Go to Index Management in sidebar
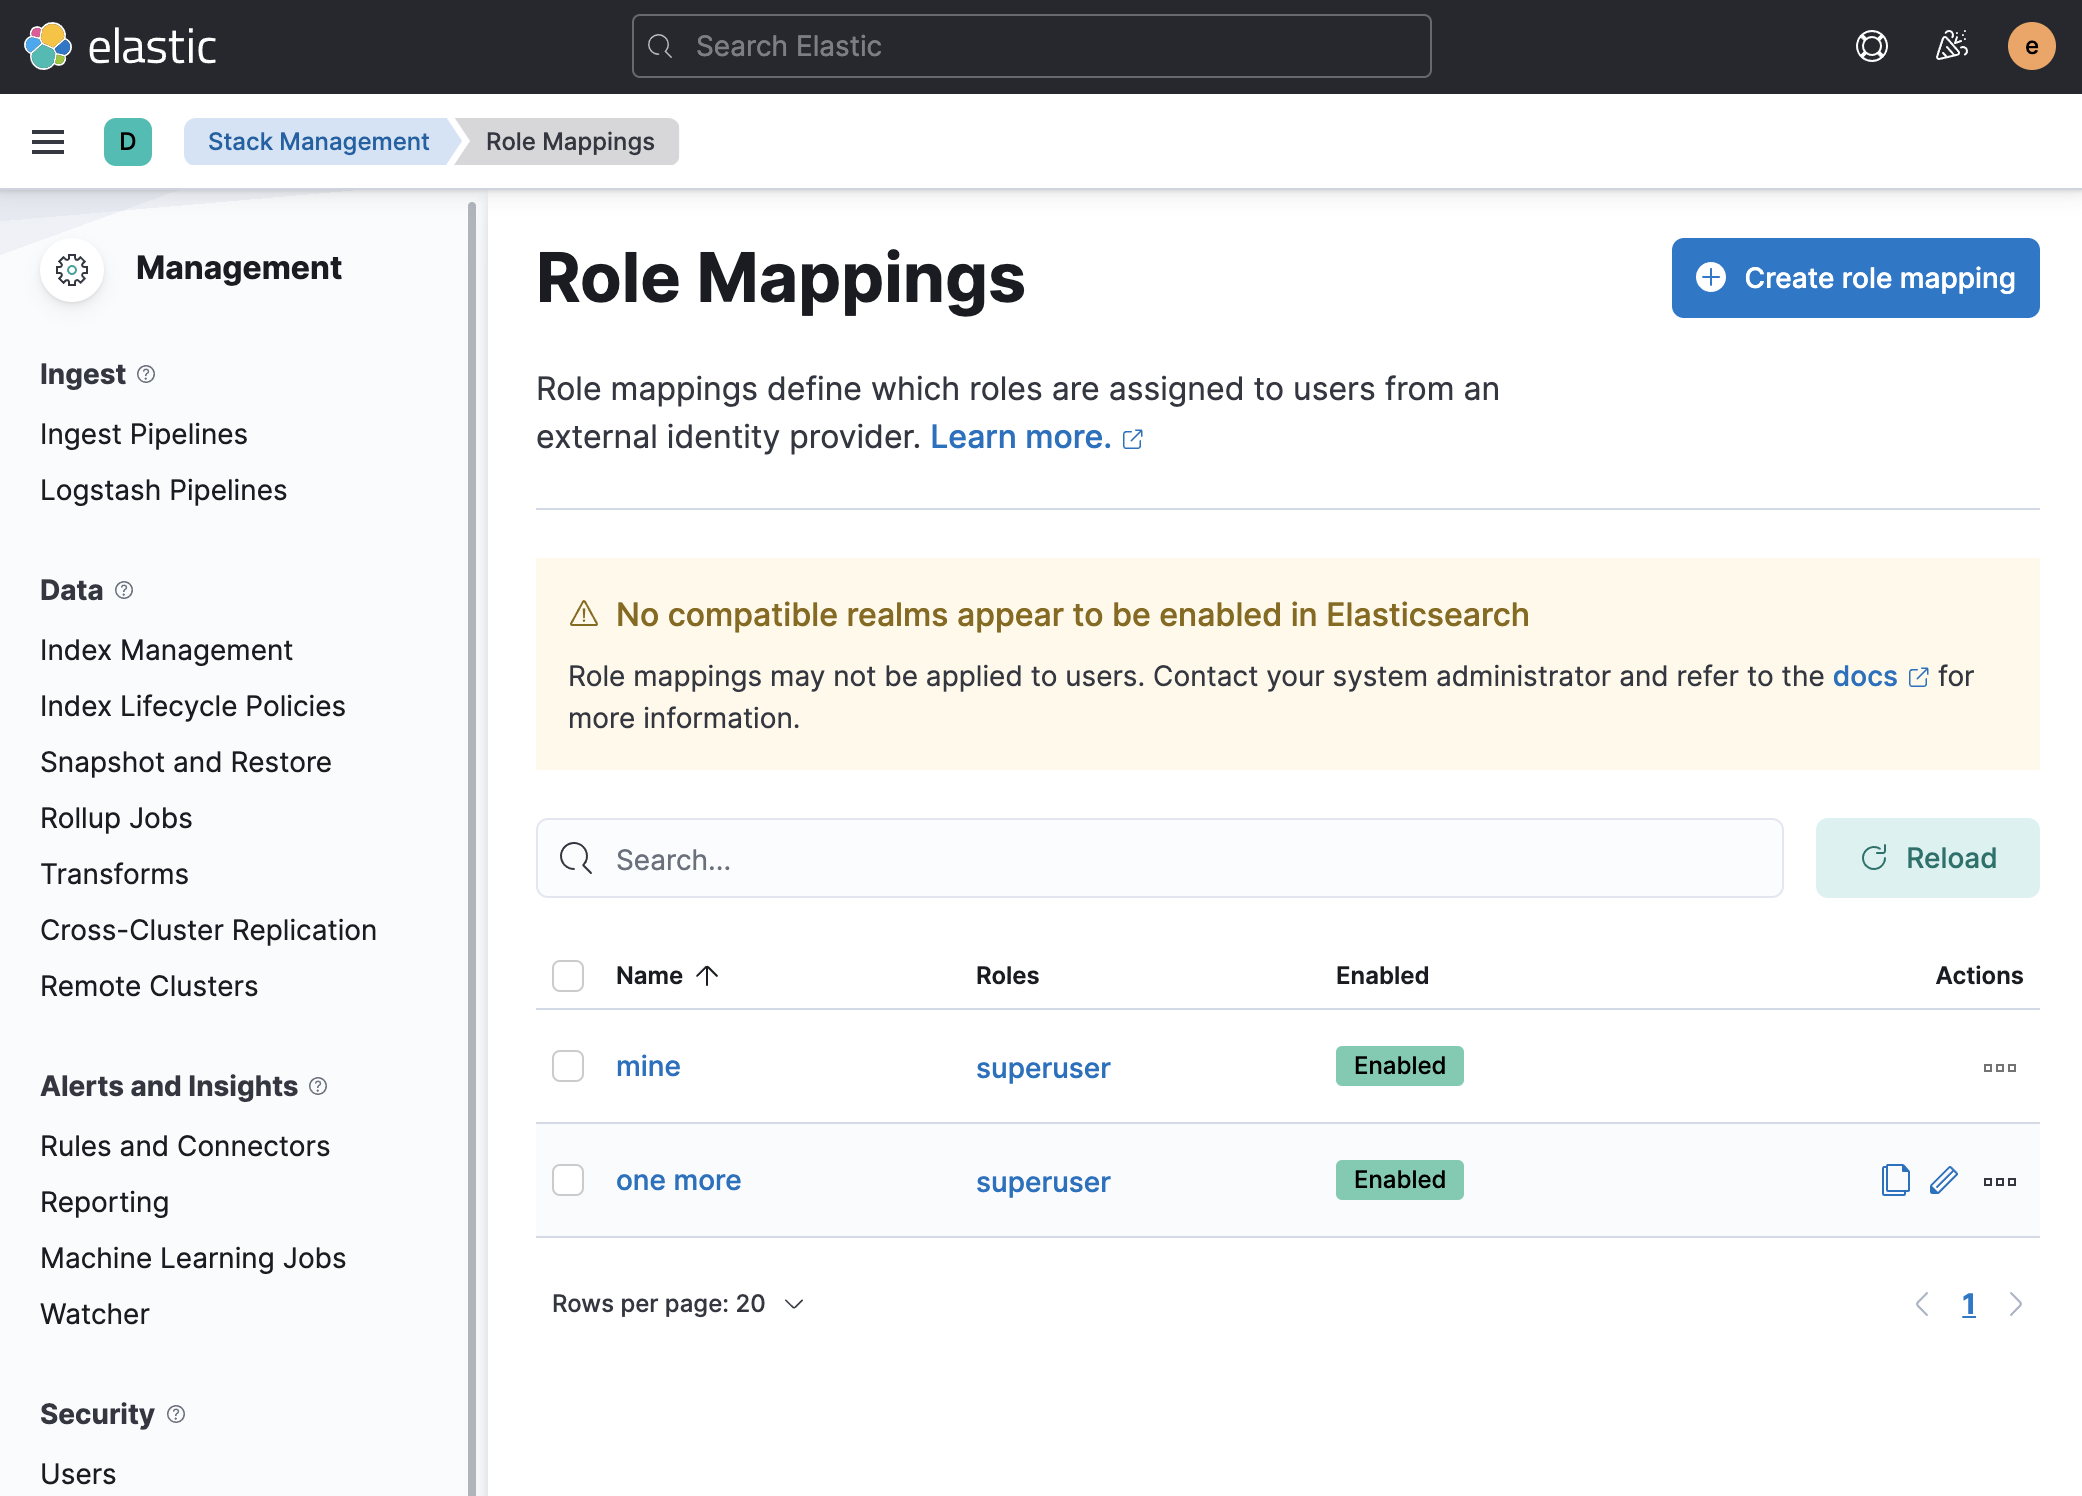Viewport: 2082px width, 1496px height. 166,650
